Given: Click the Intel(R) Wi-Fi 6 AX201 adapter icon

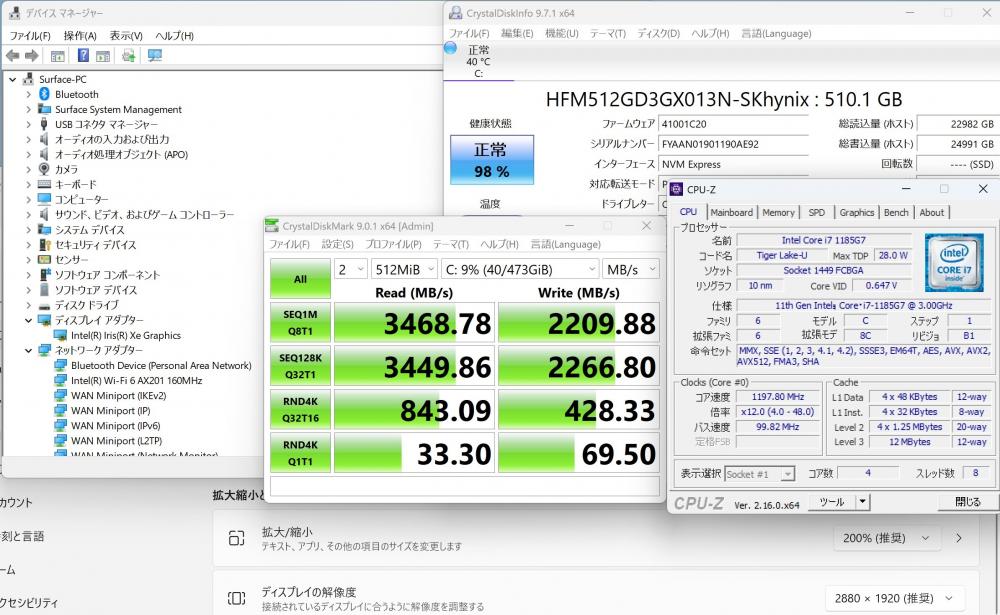Looking at the screenshot, I should coord(61,380).
